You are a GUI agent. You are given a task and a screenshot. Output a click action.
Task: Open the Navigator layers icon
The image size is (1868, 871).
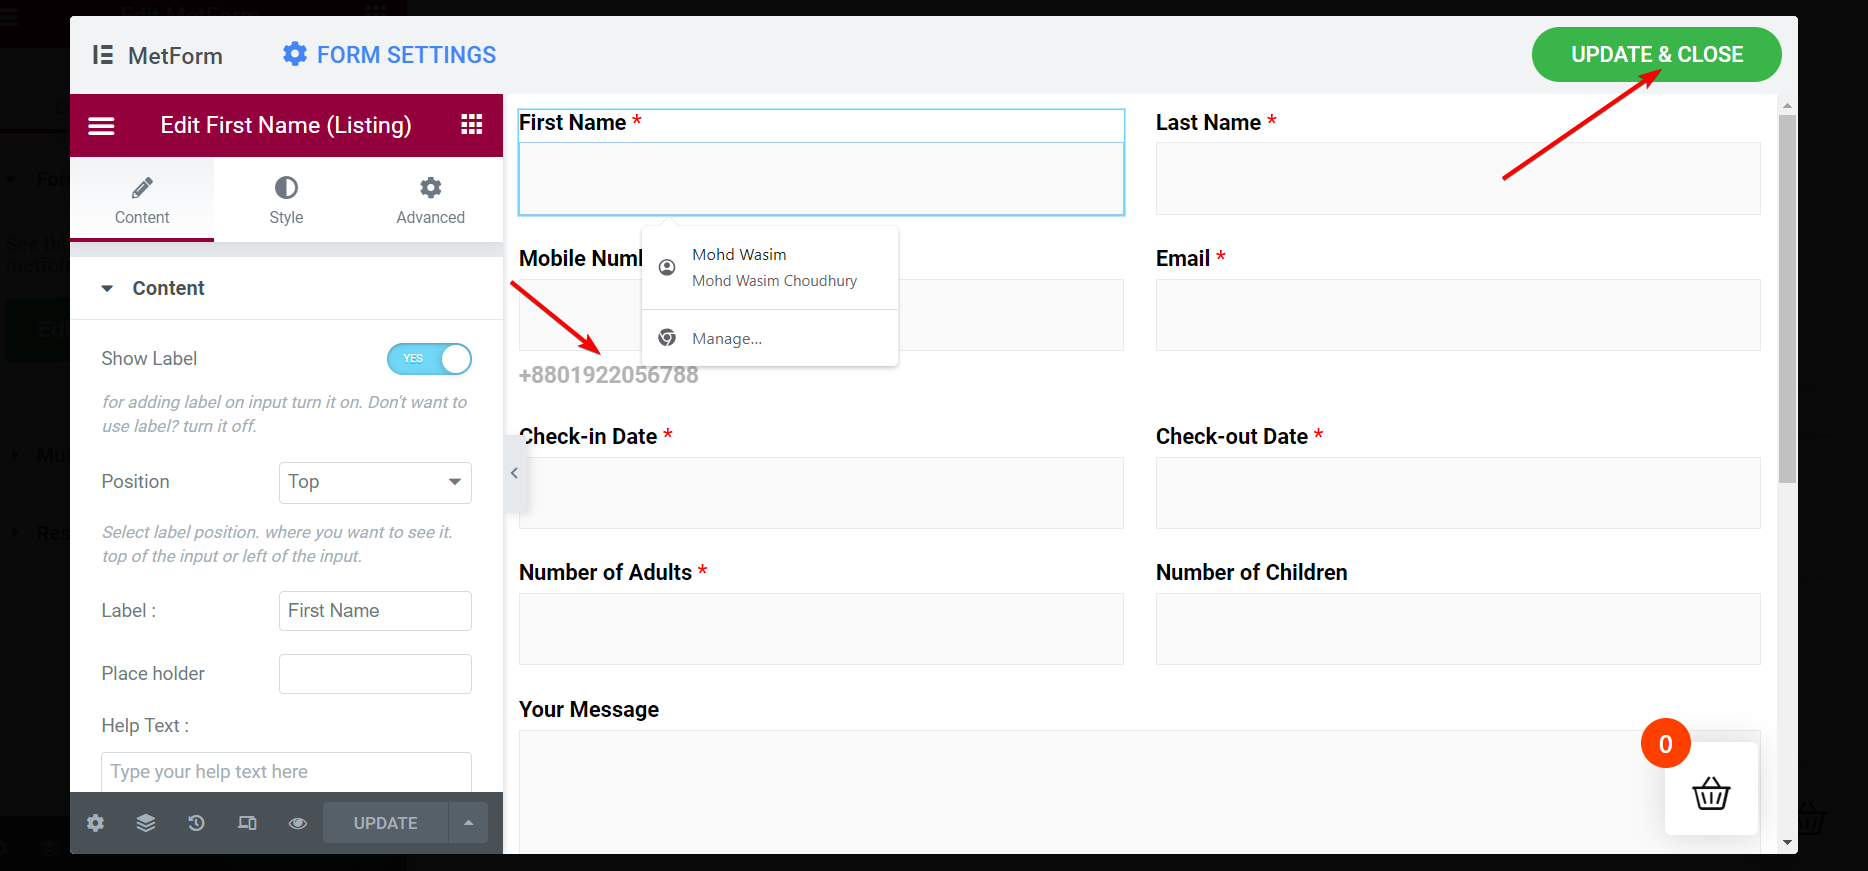(x=146, y=823)
